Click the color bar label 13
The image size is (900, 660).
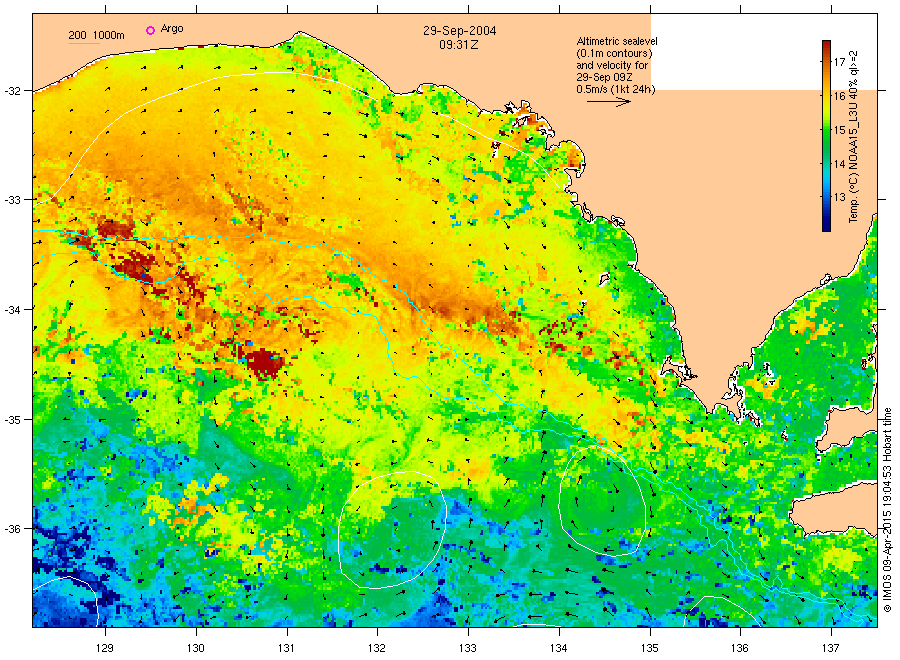(x=840, y=197)
